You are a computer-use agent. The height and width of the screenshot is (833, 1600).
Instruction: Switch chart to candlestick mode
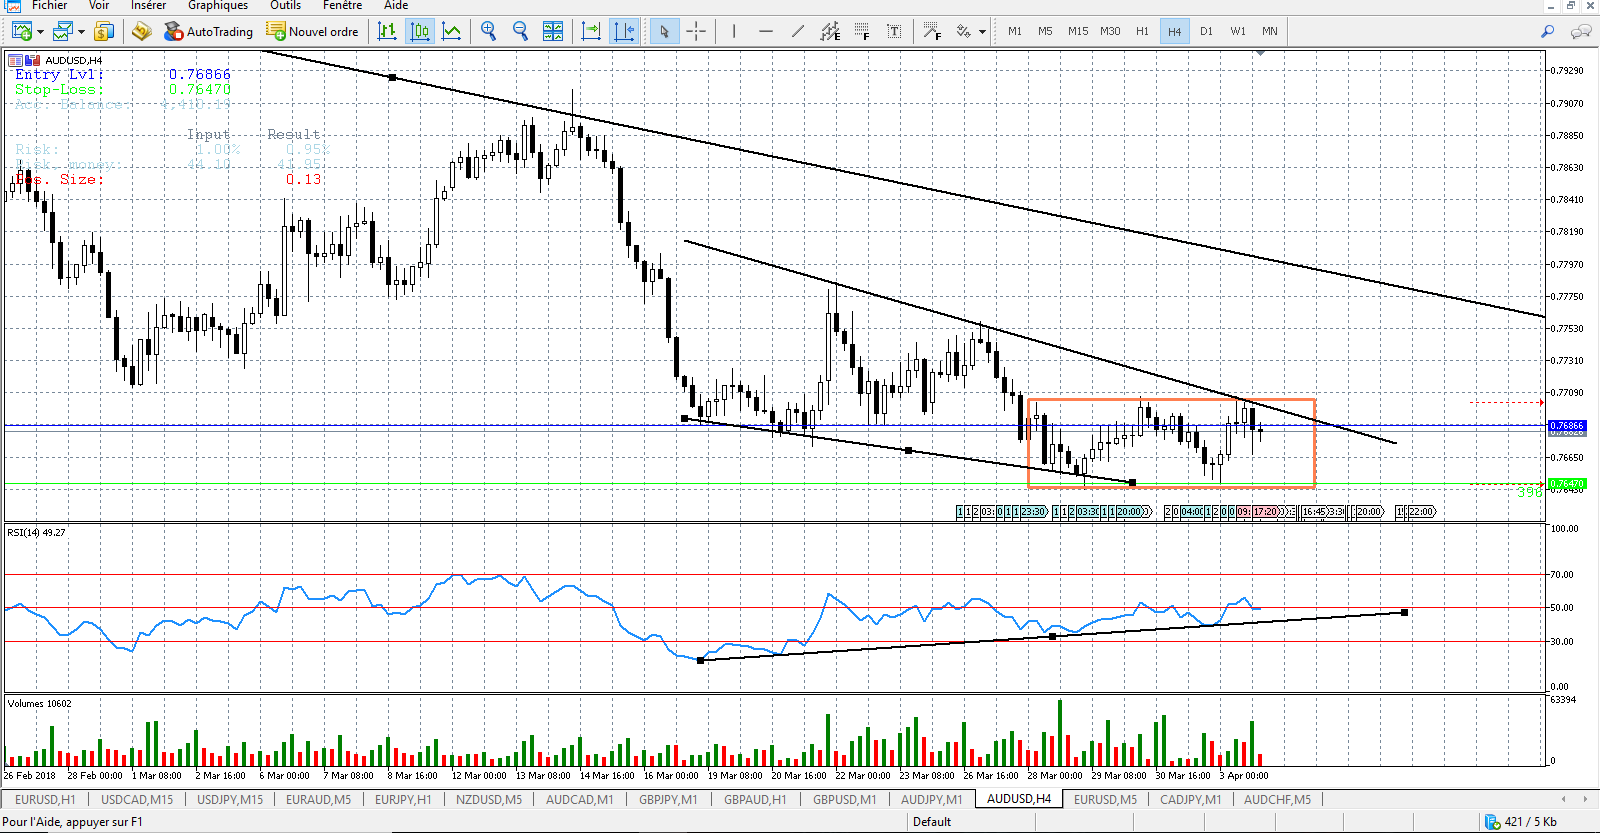(x=420, y=31)
